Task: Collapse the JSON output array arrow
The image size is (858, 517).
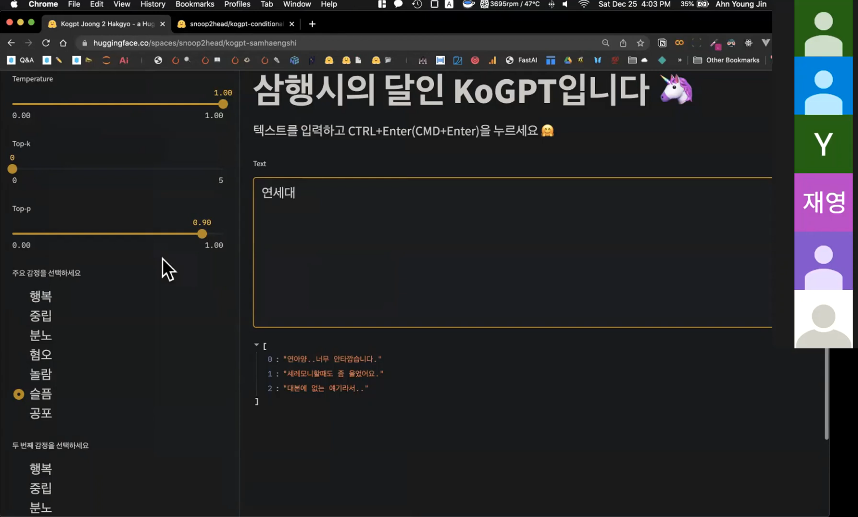Action: coord(256,345)
